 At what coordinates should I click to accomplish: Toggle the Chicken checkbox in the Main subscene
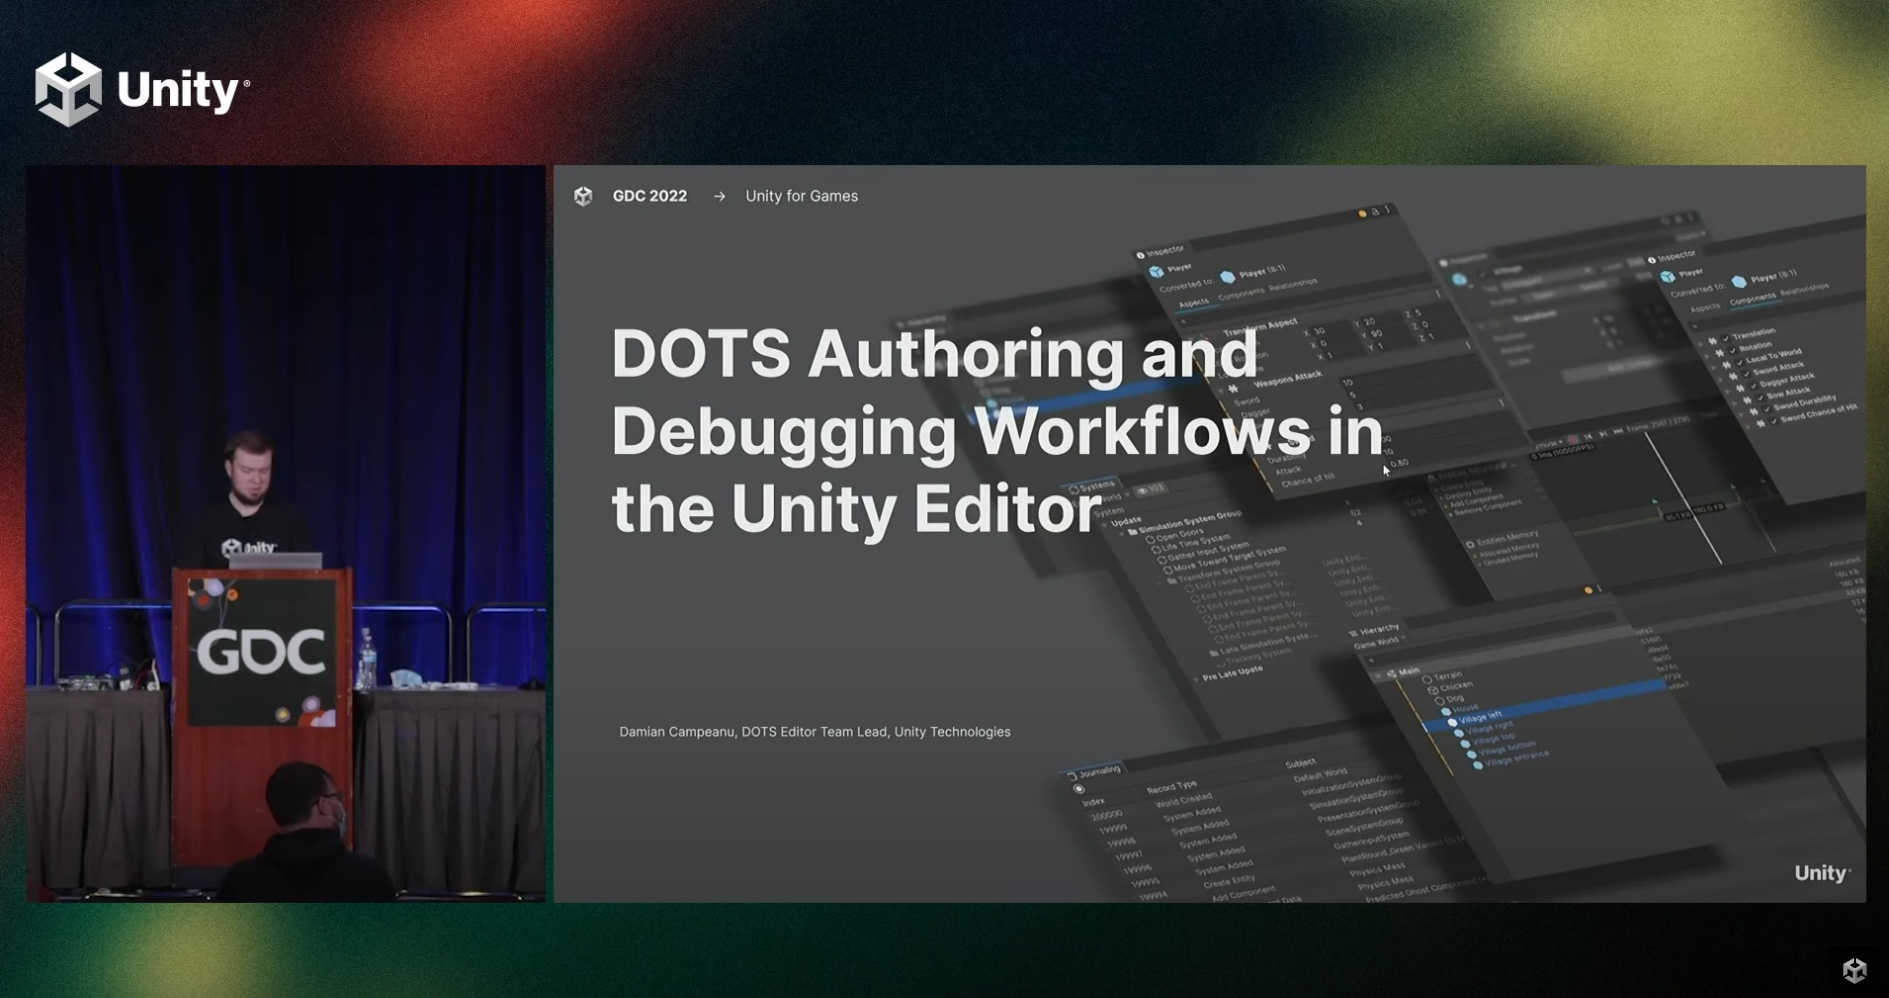point(1431,689)
